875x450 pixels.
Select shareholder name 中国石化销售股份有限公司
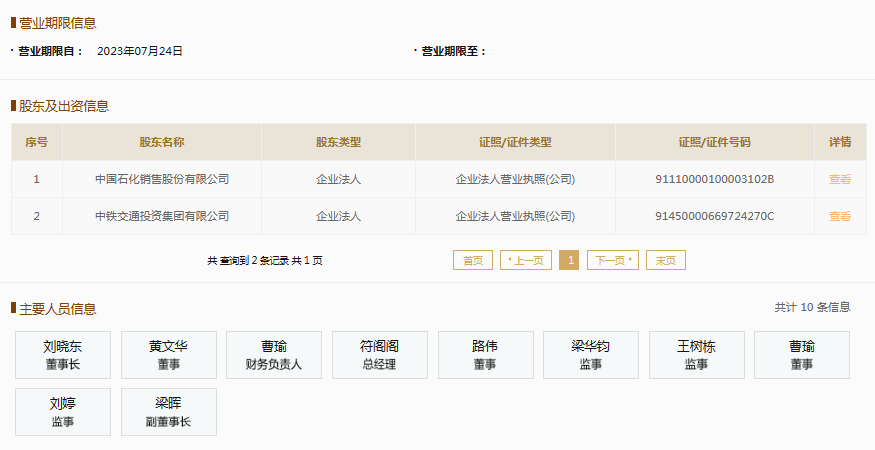click(x=162, y=179)
